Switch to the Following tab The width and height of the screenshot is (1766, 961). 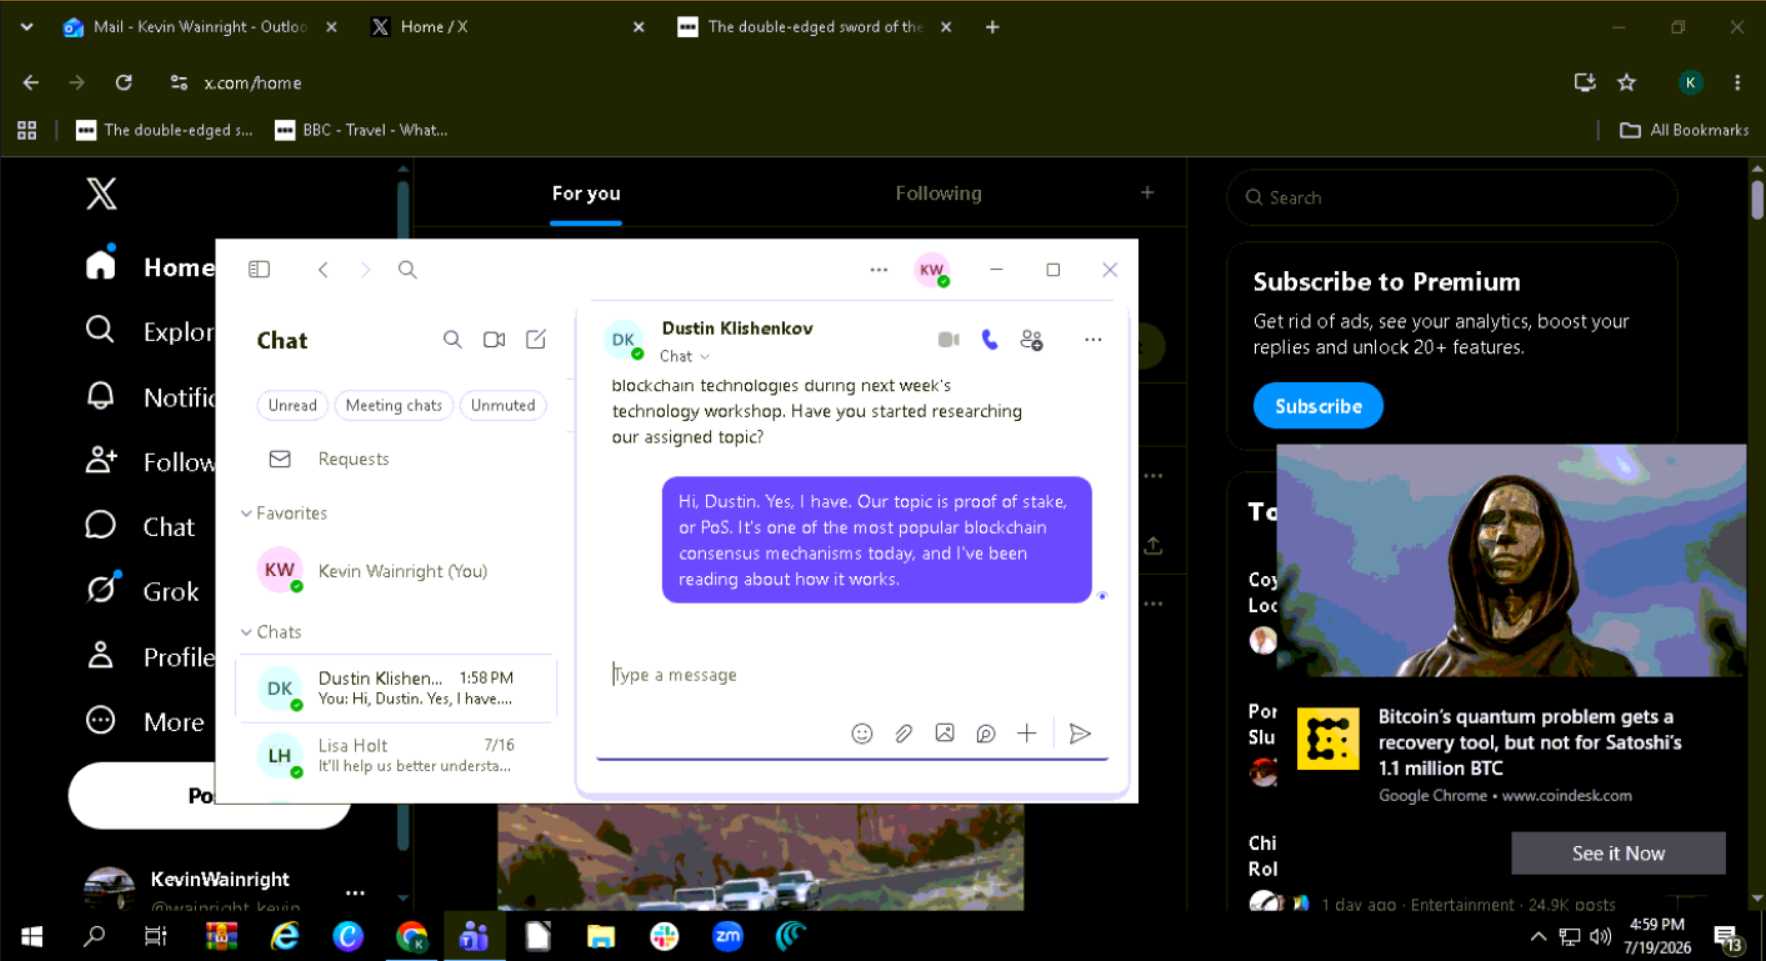point(938,193)
